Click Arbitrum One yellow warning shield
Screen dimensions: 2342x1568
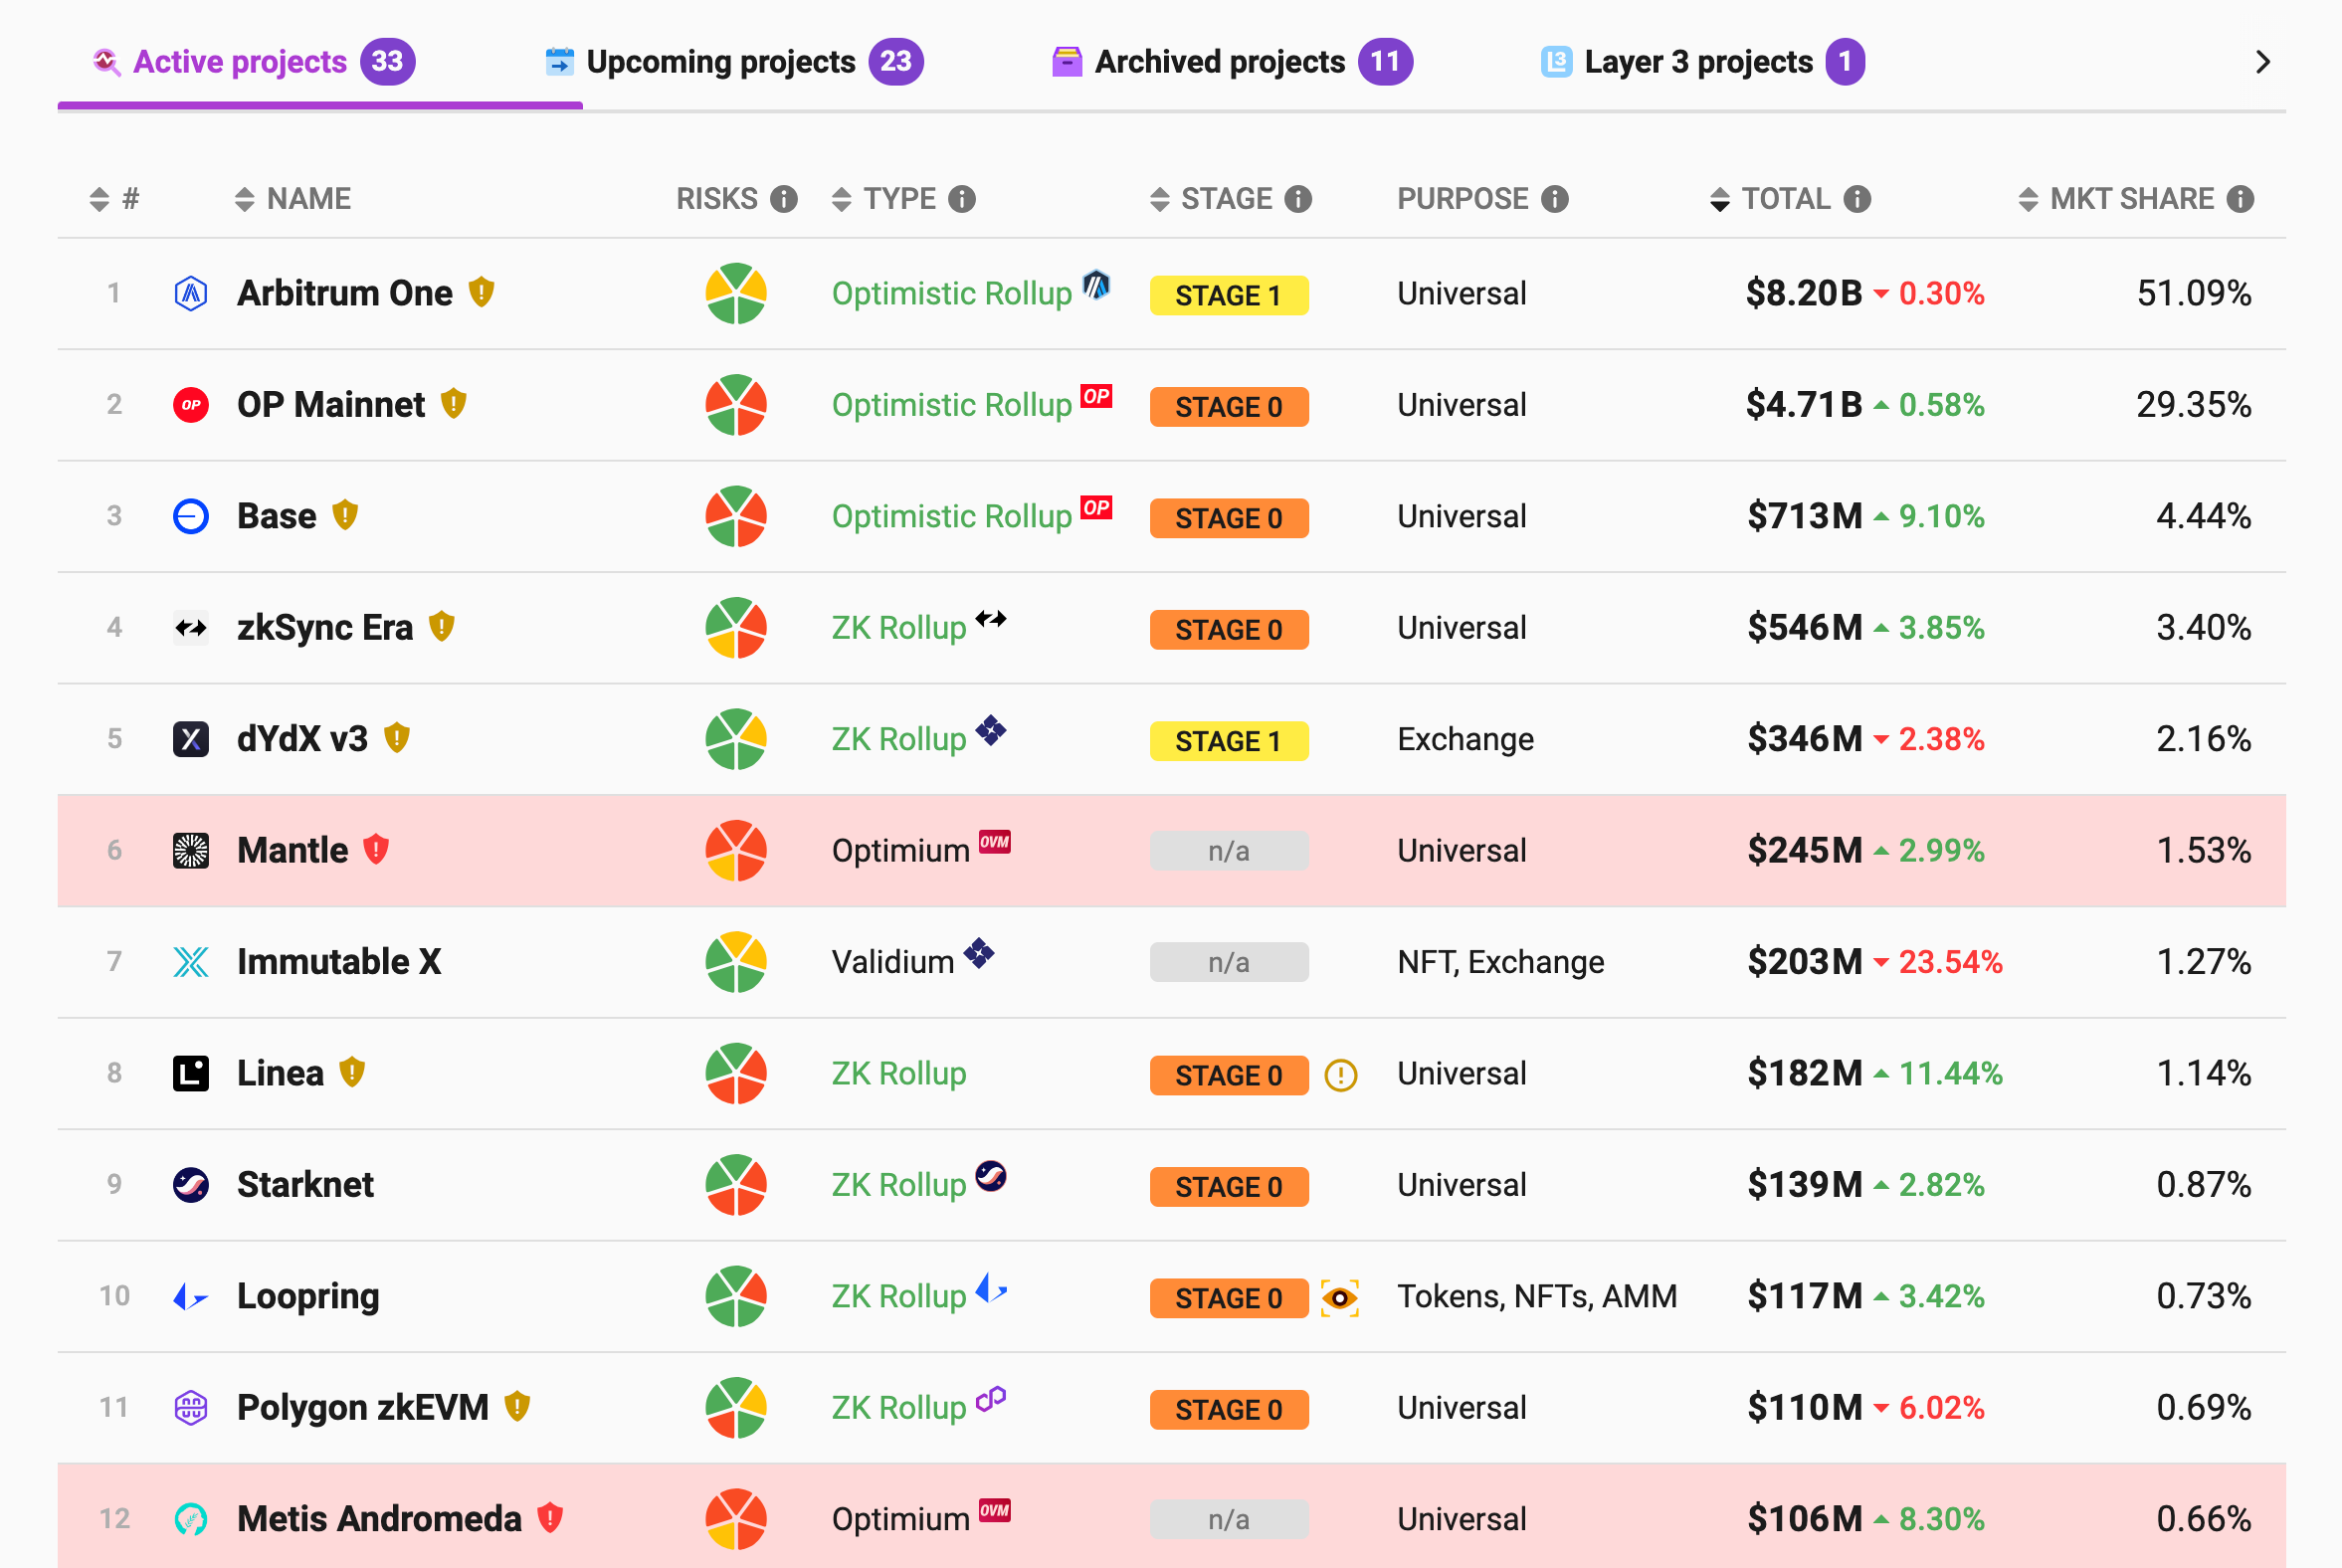481,292
